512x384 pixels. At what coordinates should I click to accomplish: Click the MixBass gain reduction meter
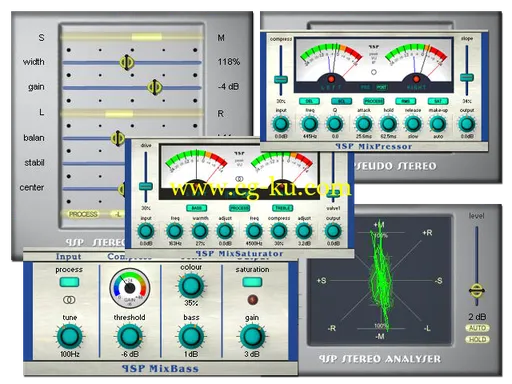point(130,288)
